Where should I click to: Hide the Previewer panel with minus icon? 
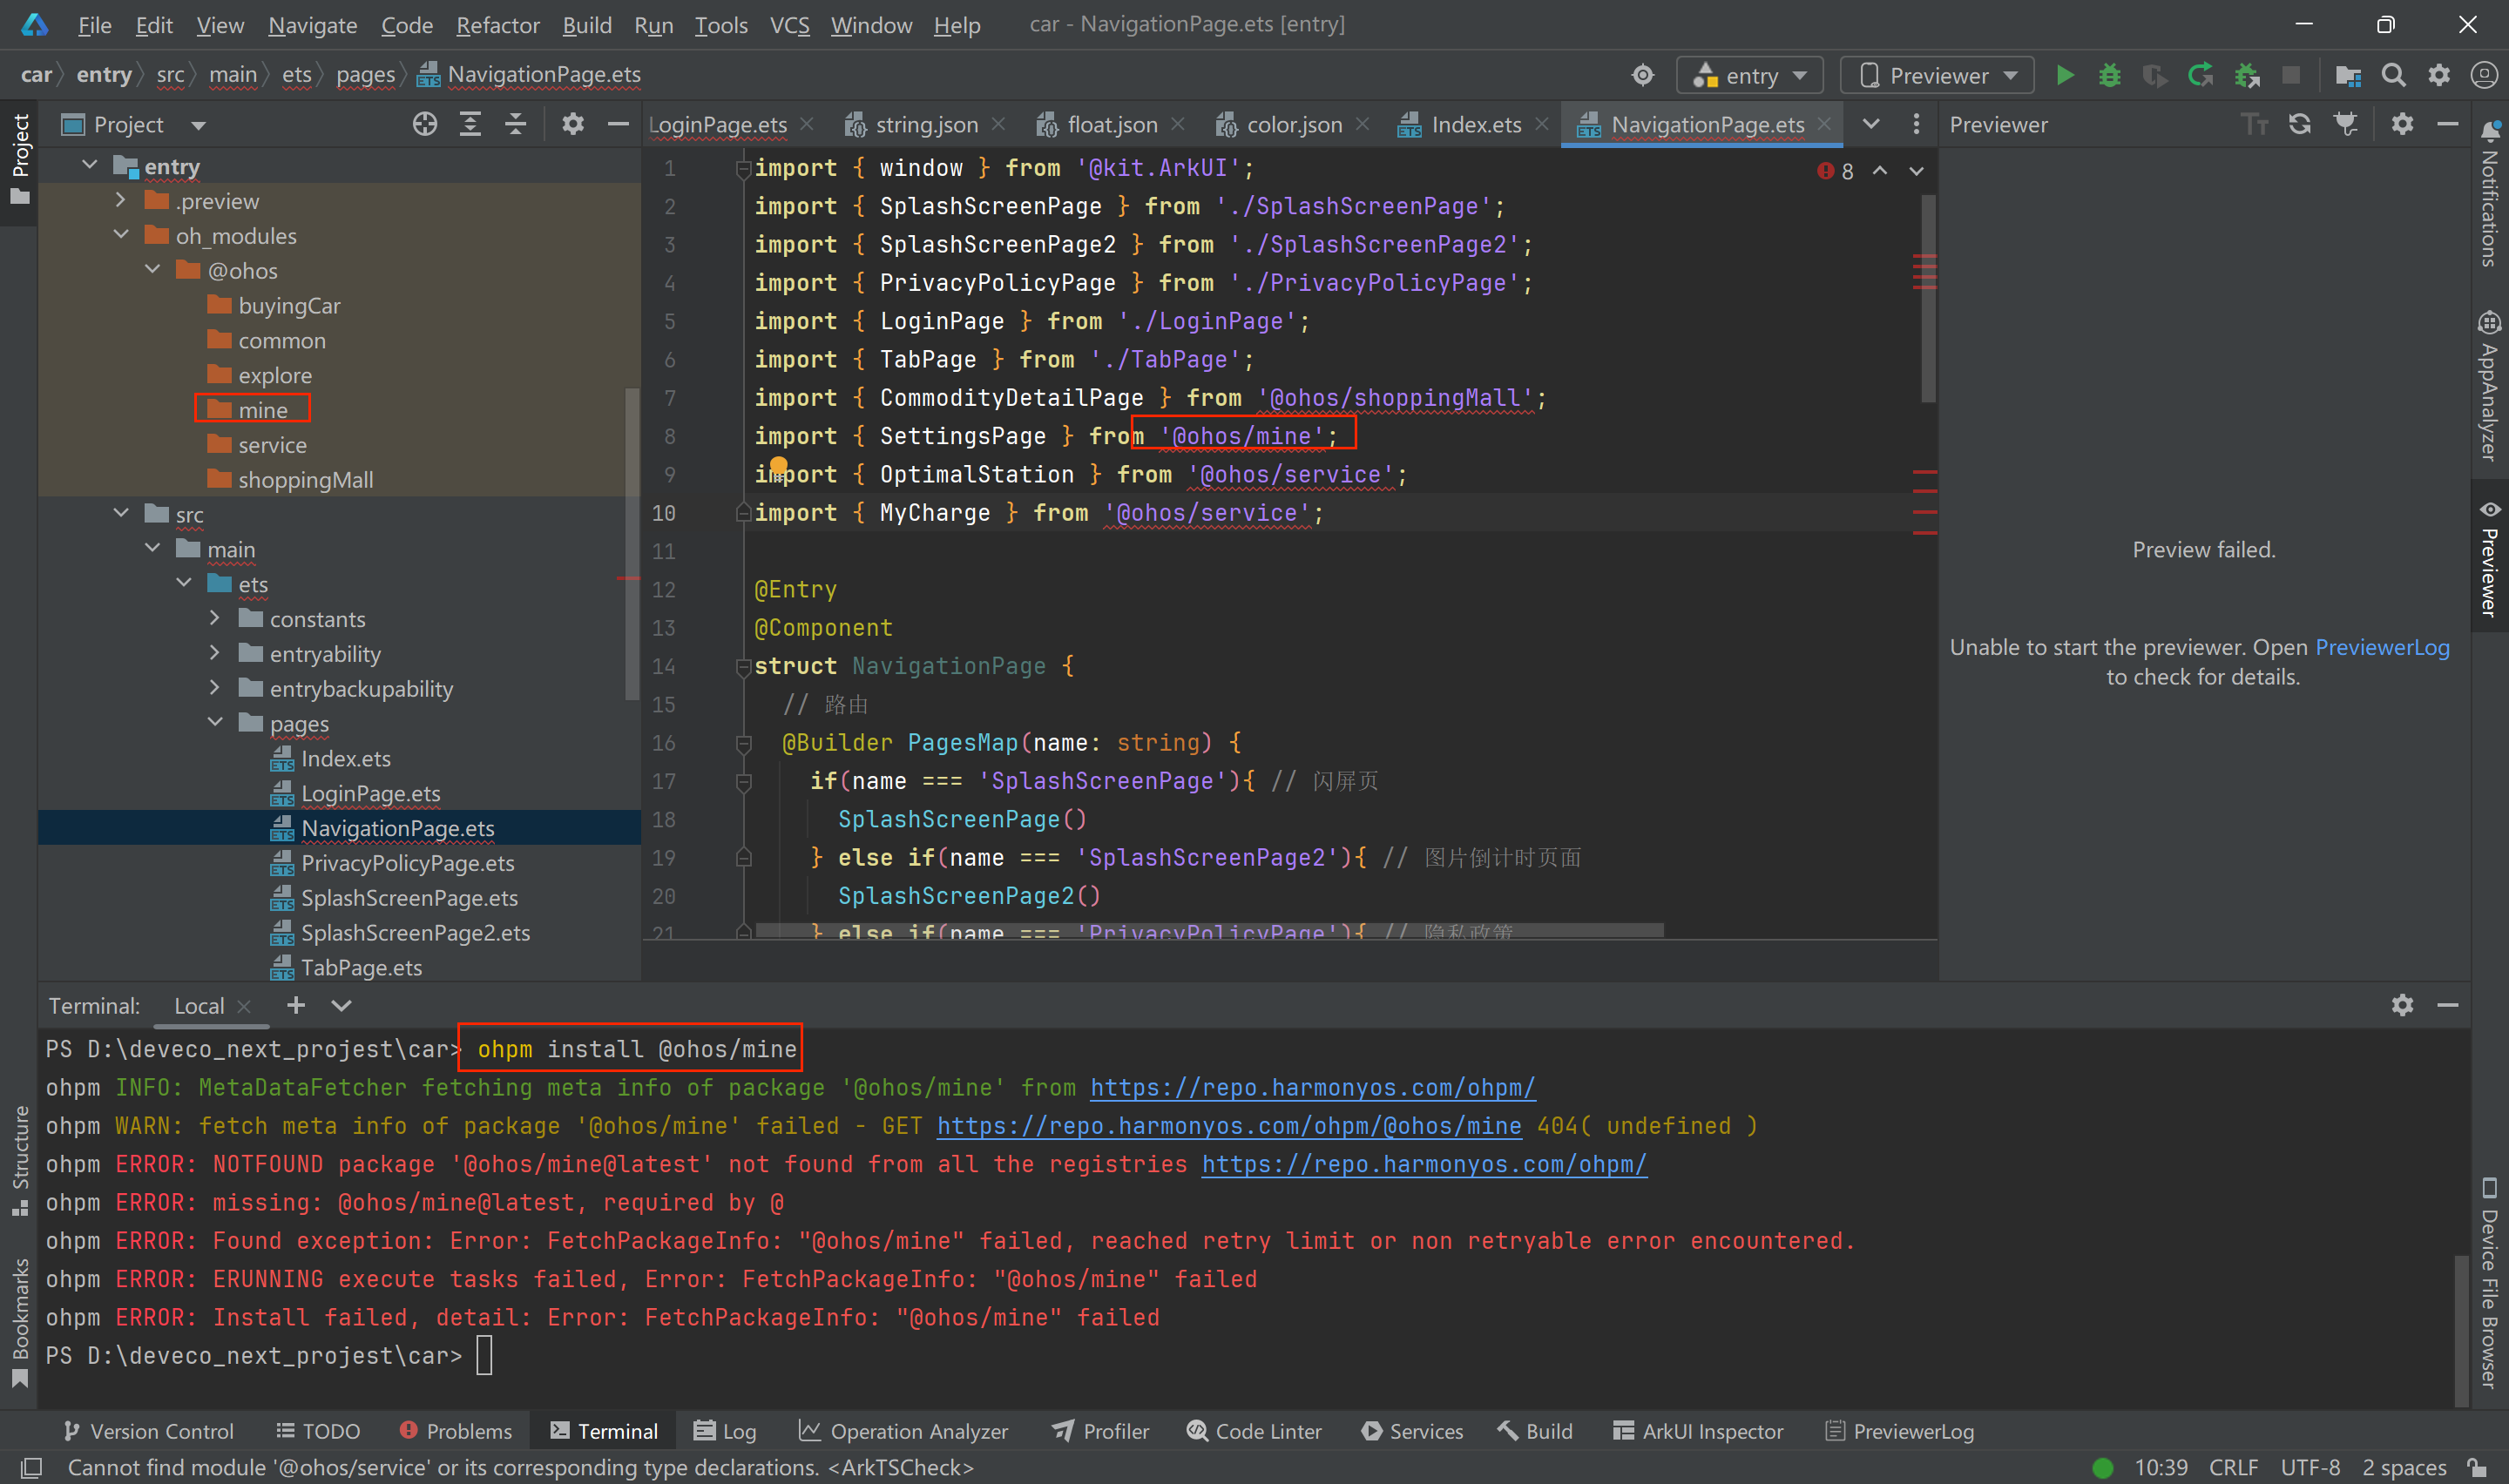[x=2448, y=124]
